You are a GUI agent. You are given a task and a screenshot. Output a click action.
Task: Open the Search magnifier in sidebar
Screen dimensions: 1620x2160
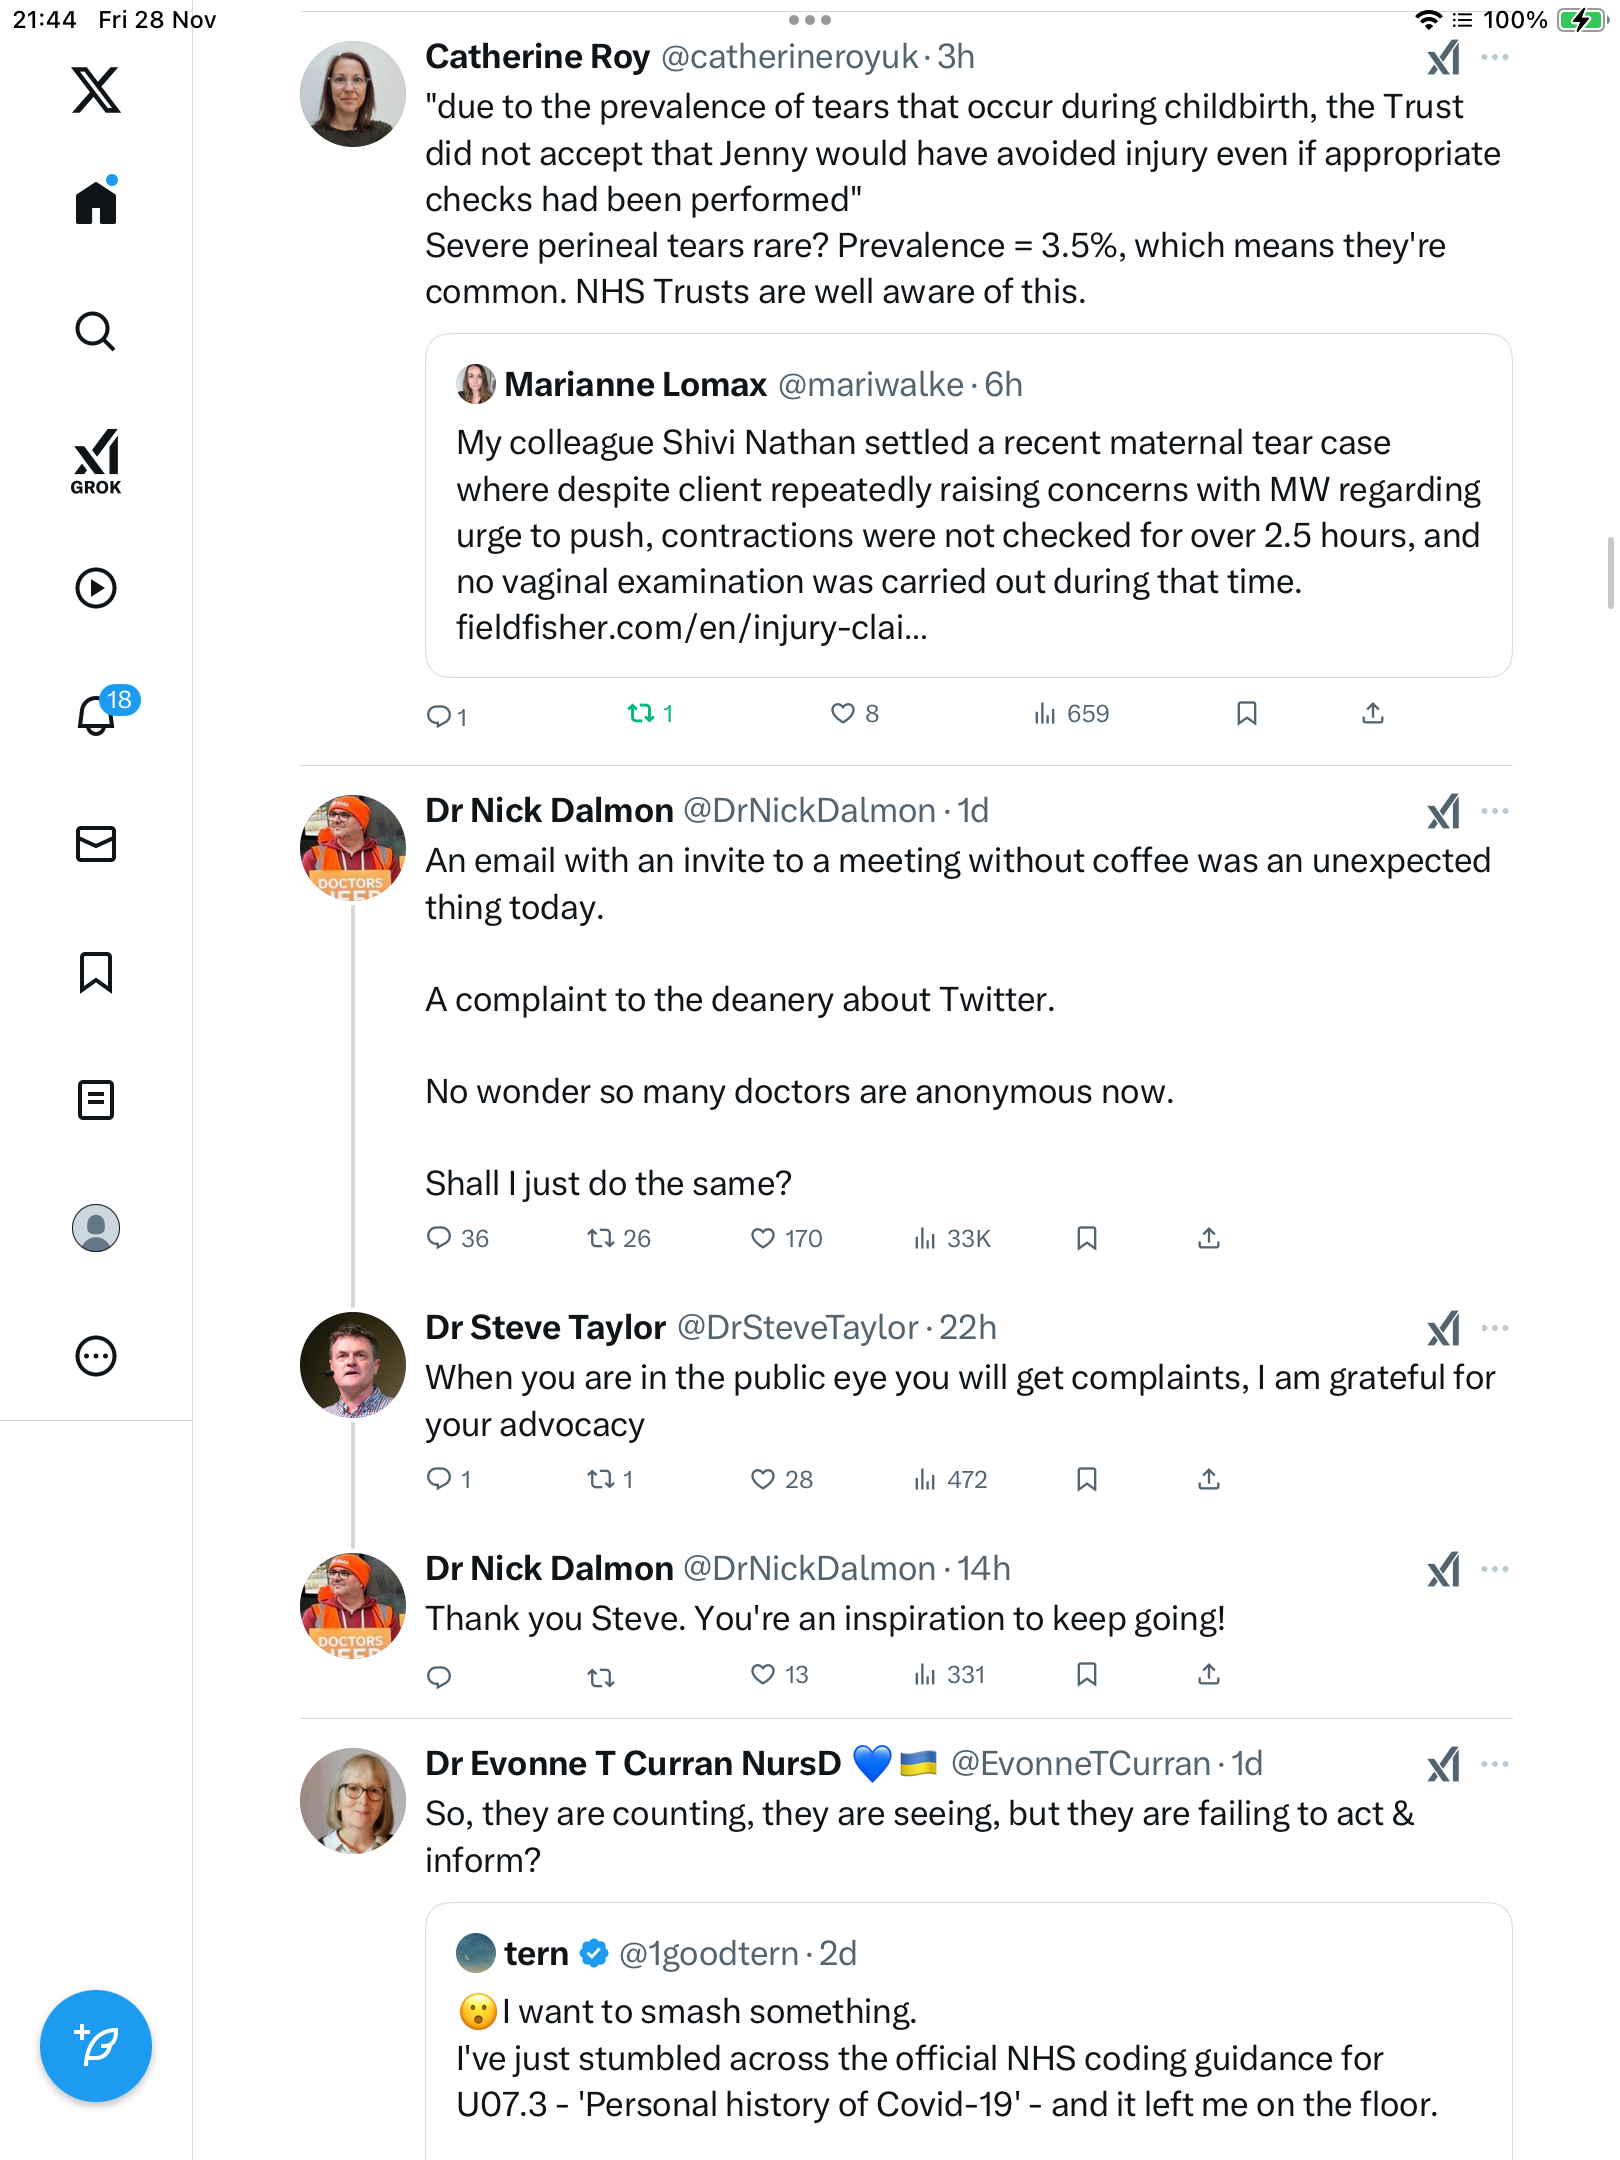(96, 331)
